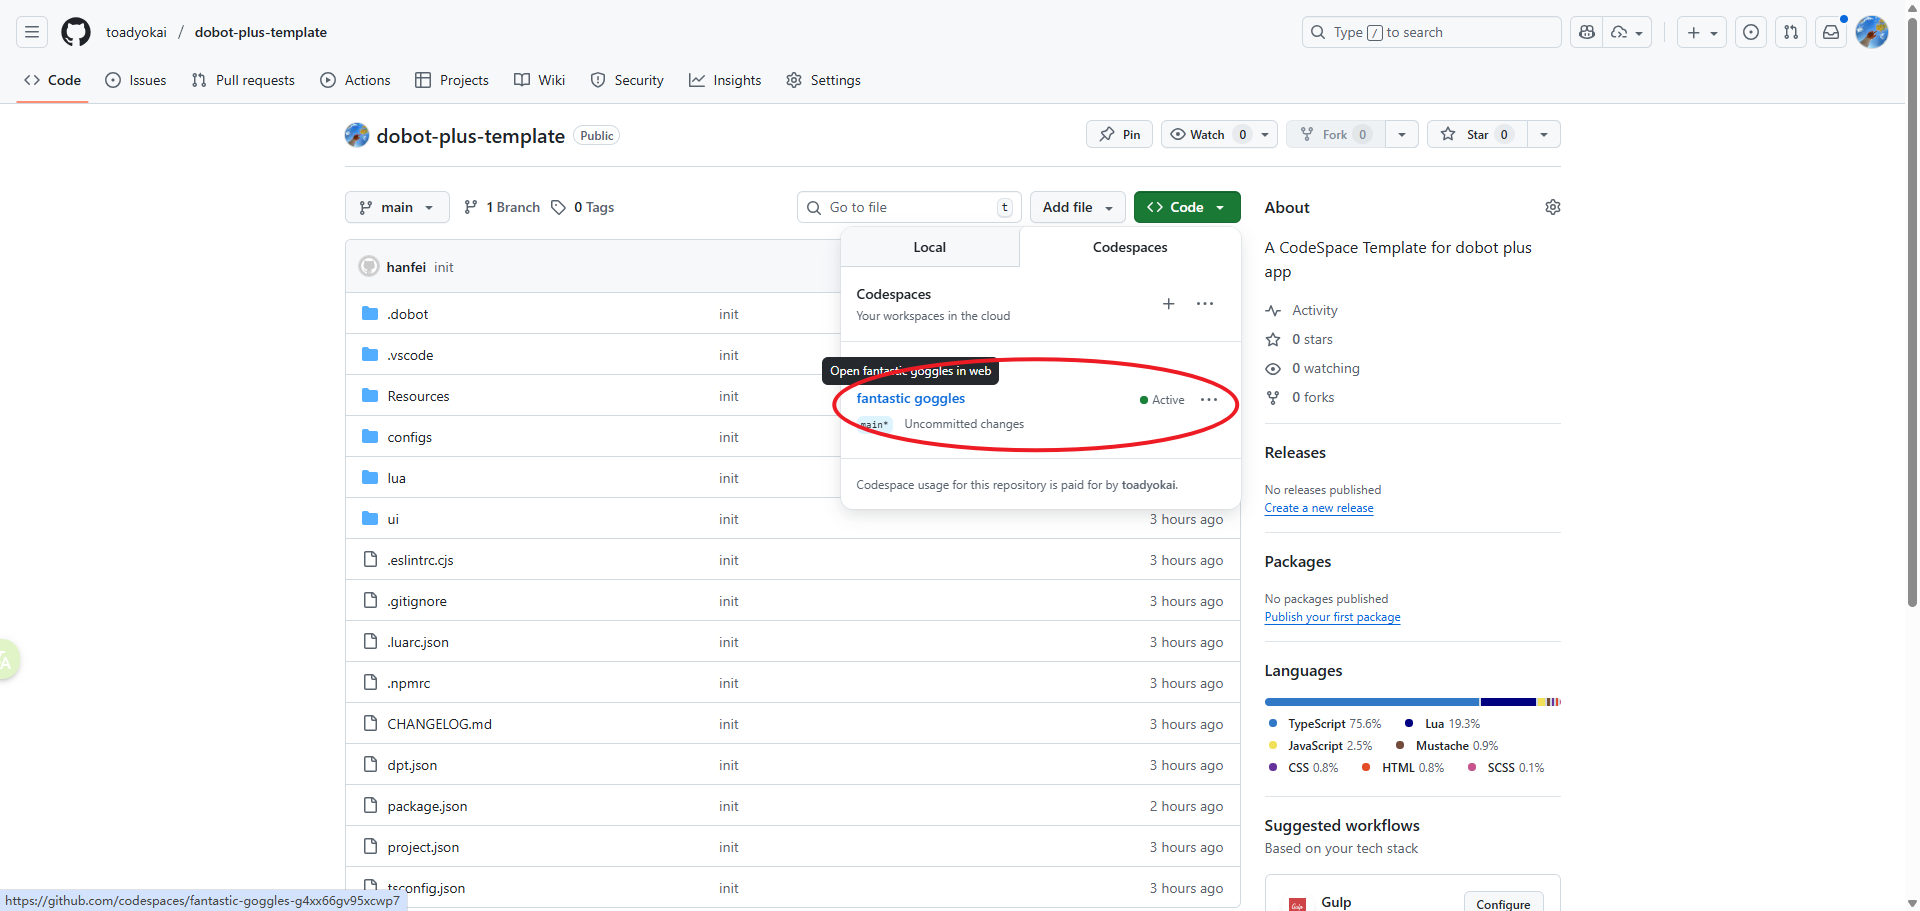The image size is (1920, 911).
Task: Create a new codespace with plus icon
Action: coord(1168,304)
